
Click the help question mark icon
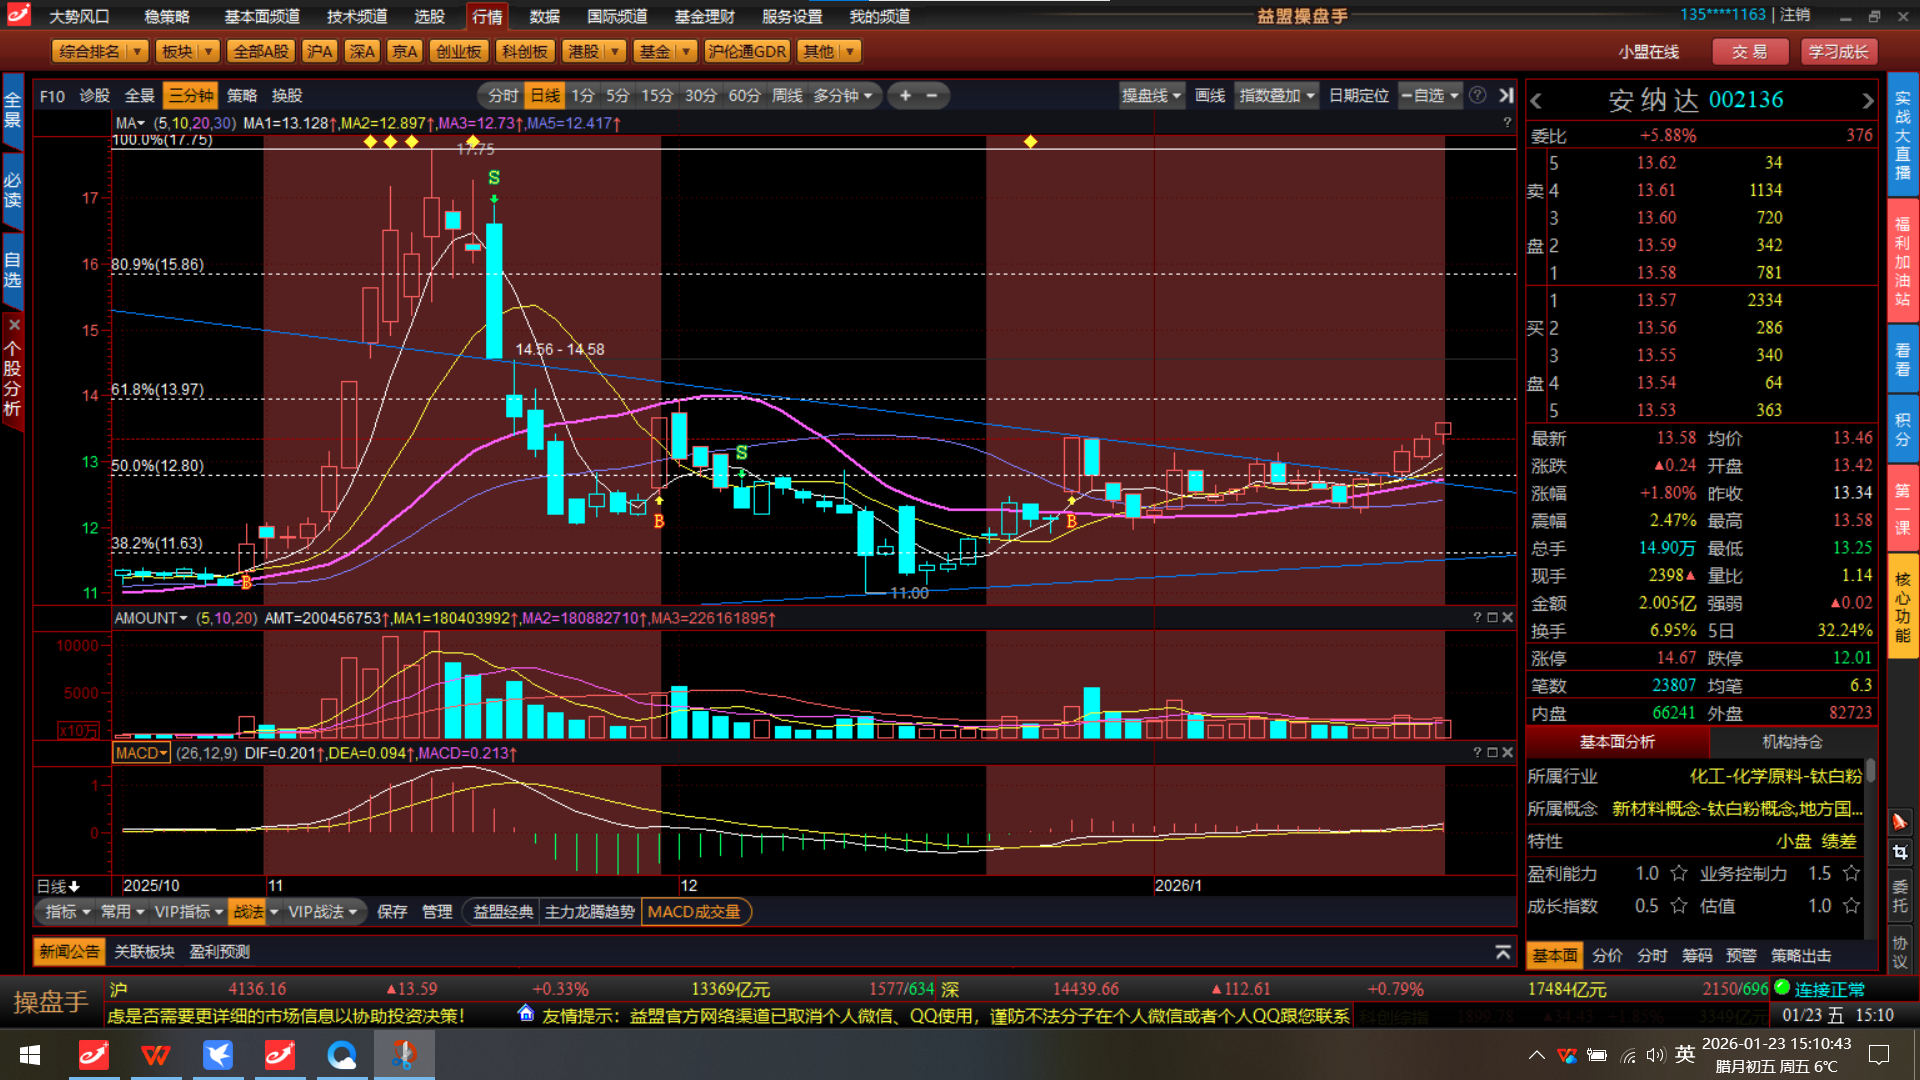pyautogui.click(x=1477, y=95)
